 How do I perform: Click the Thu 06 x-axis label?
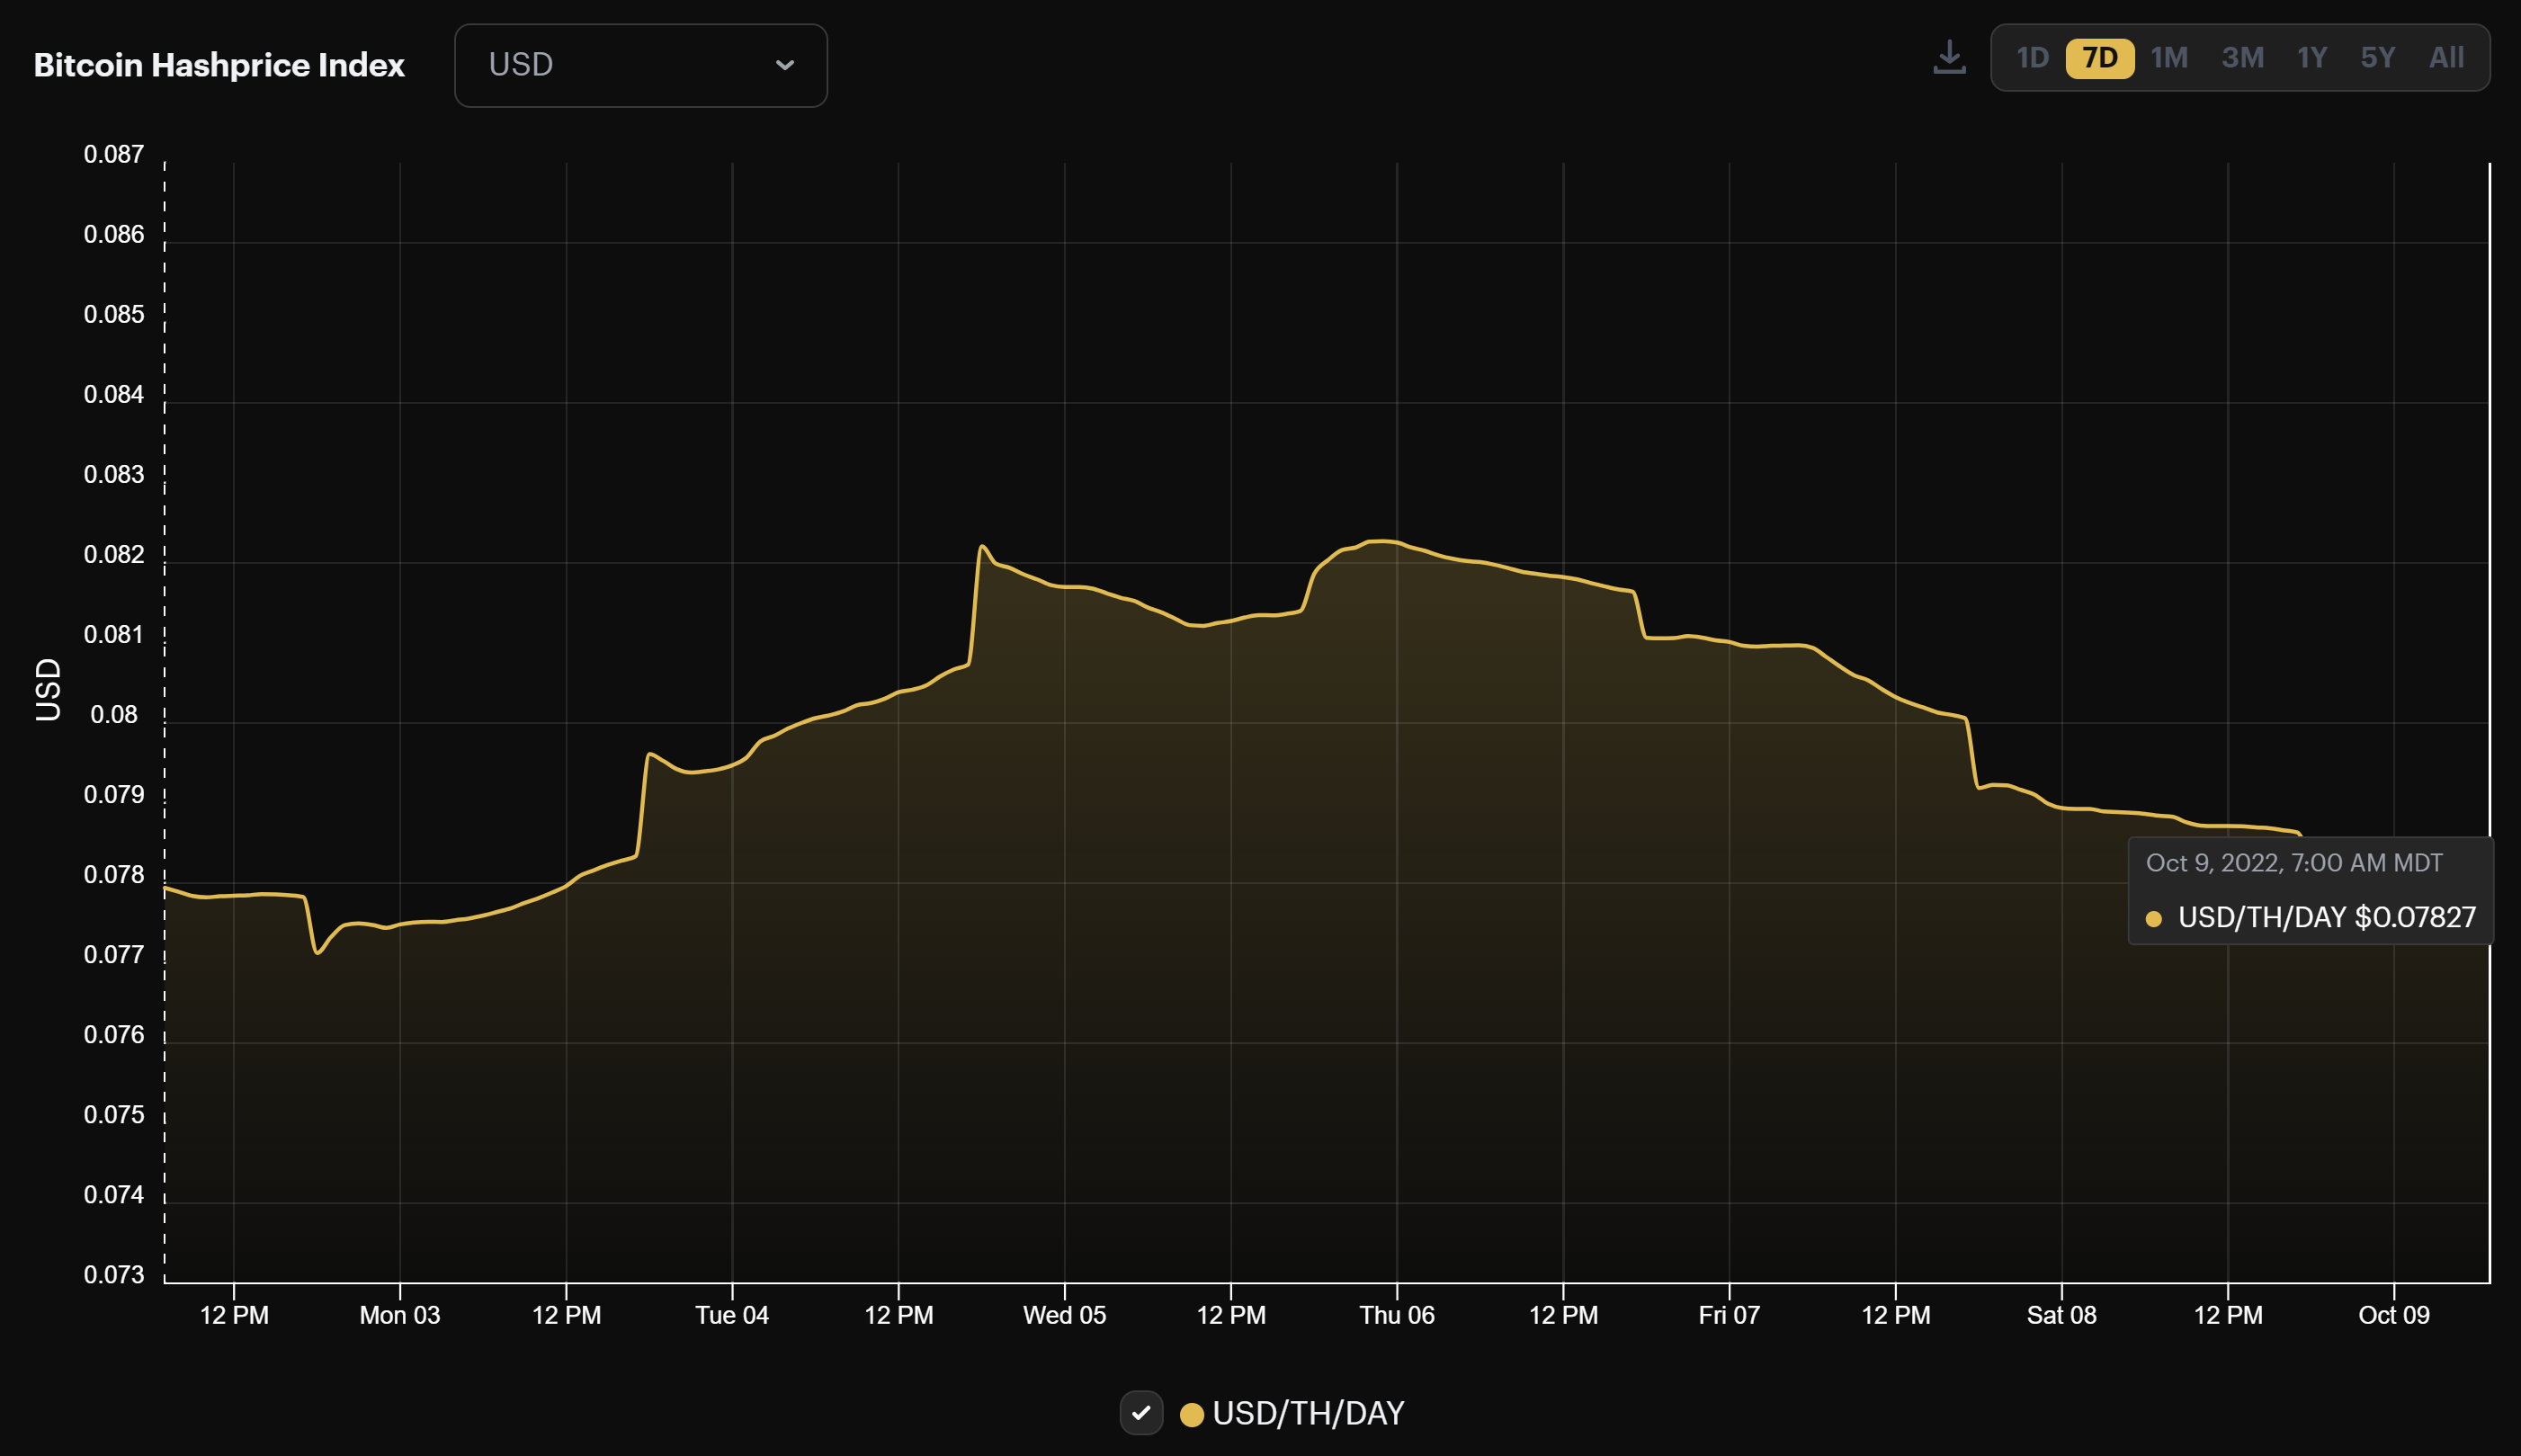[x=1397, y=1315]
